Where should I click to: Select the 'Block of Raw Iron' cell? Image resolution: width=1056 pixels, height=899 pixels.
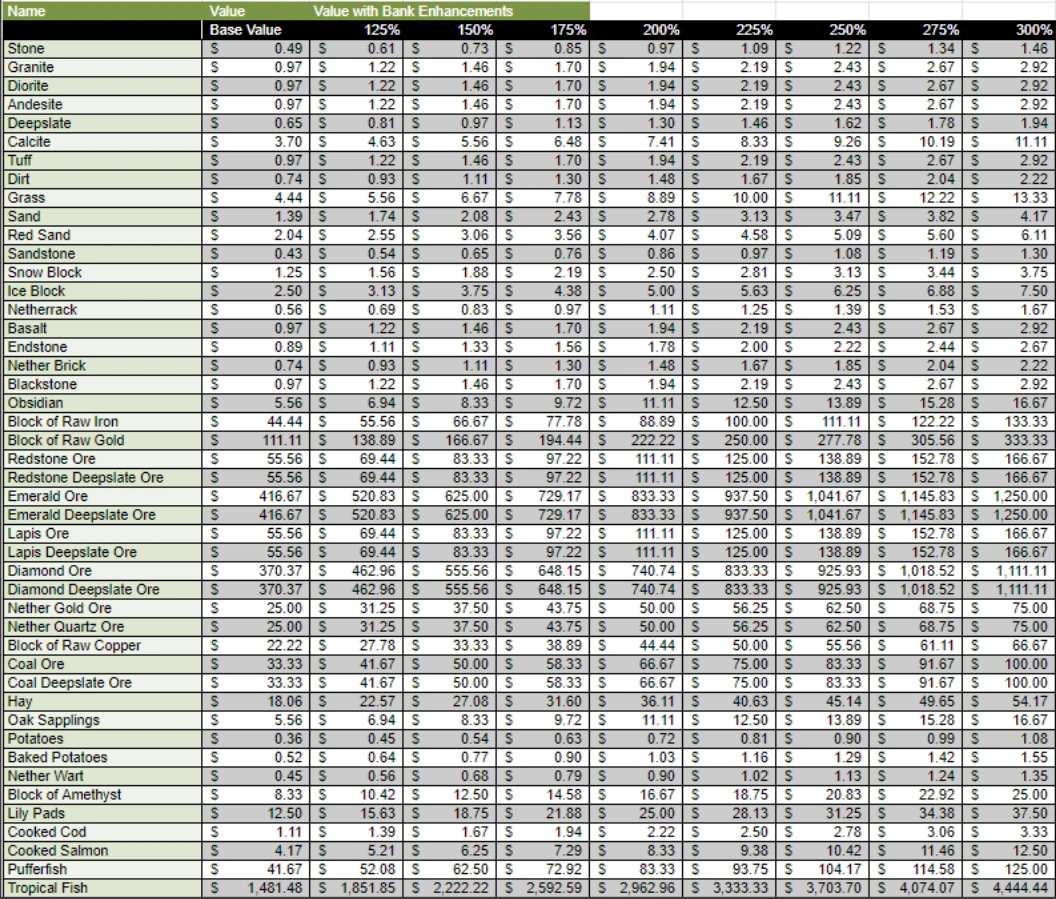102,422
